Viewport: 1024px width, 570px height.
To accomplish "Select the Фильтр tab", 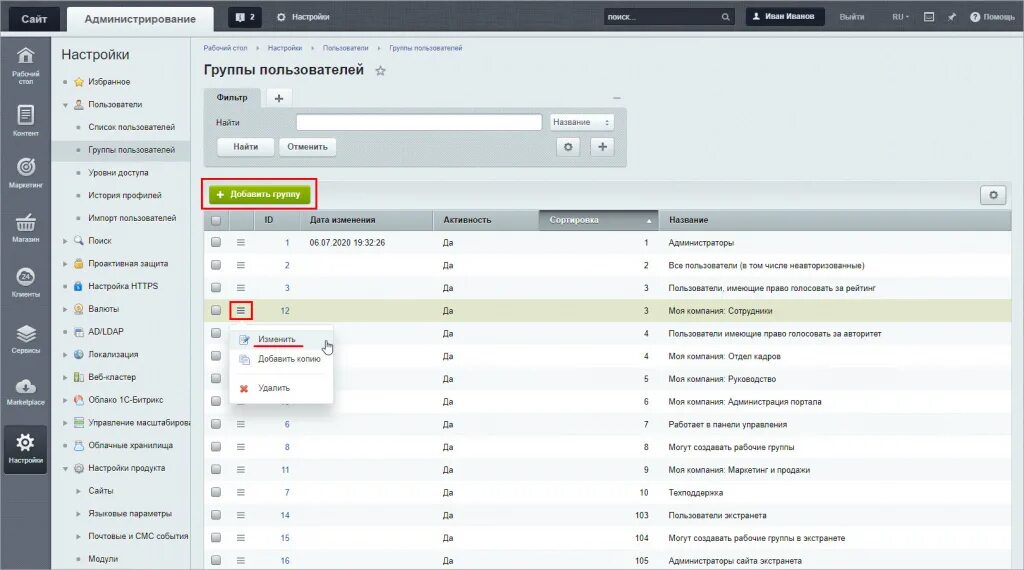I will tap(232, 98).
